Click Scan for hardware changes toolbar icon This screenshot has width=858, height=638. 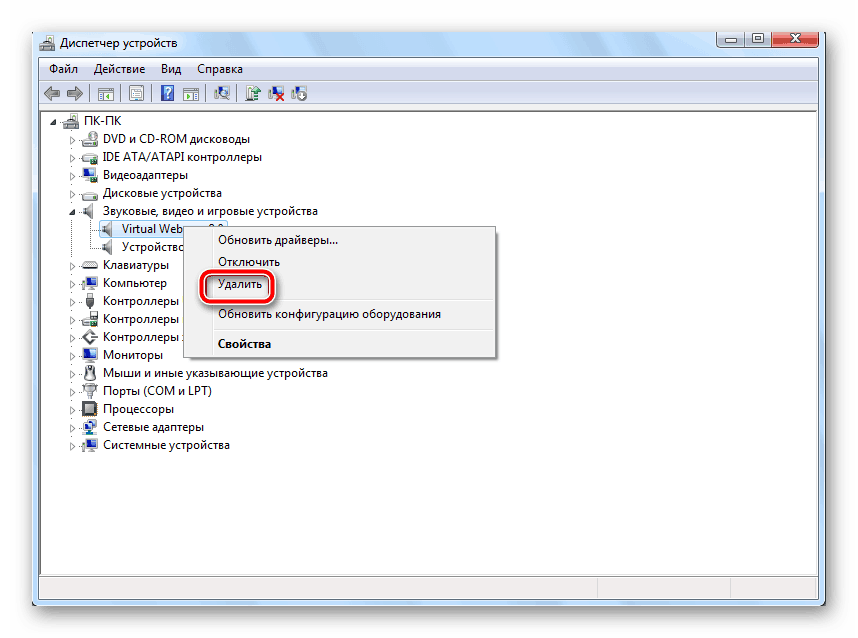point(222,94)
